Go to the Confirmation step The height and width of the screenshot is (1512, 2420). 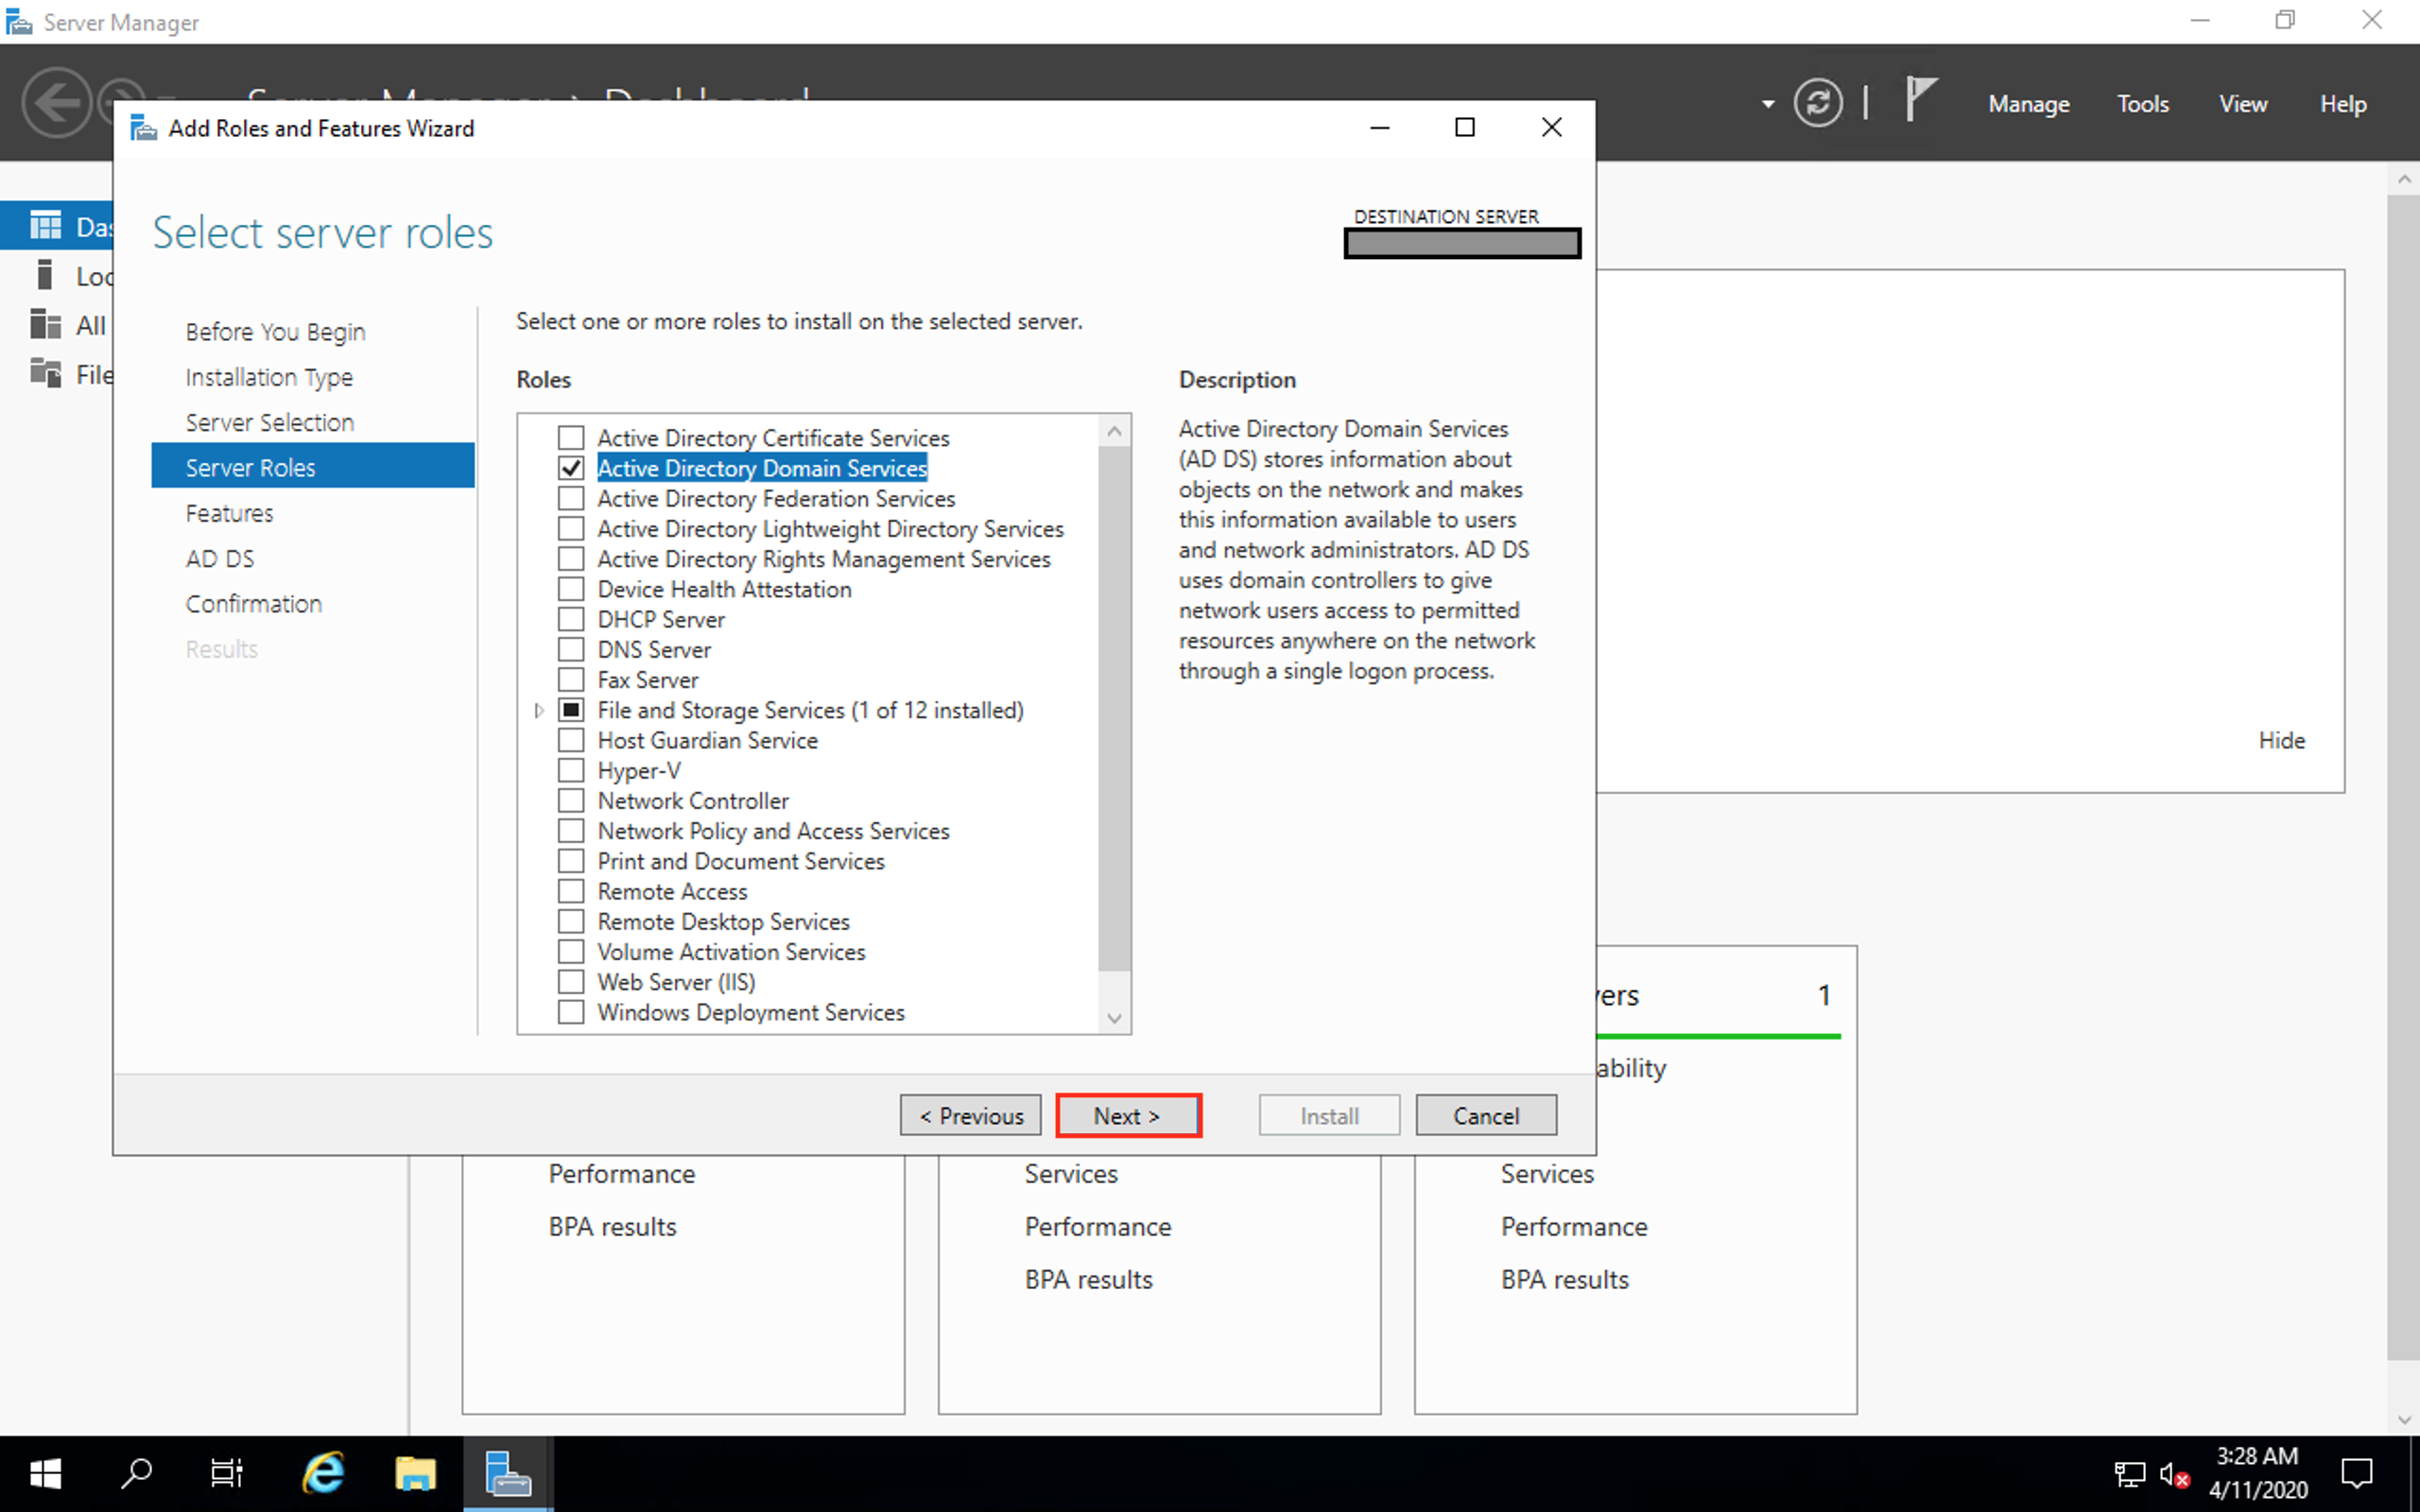253,604
